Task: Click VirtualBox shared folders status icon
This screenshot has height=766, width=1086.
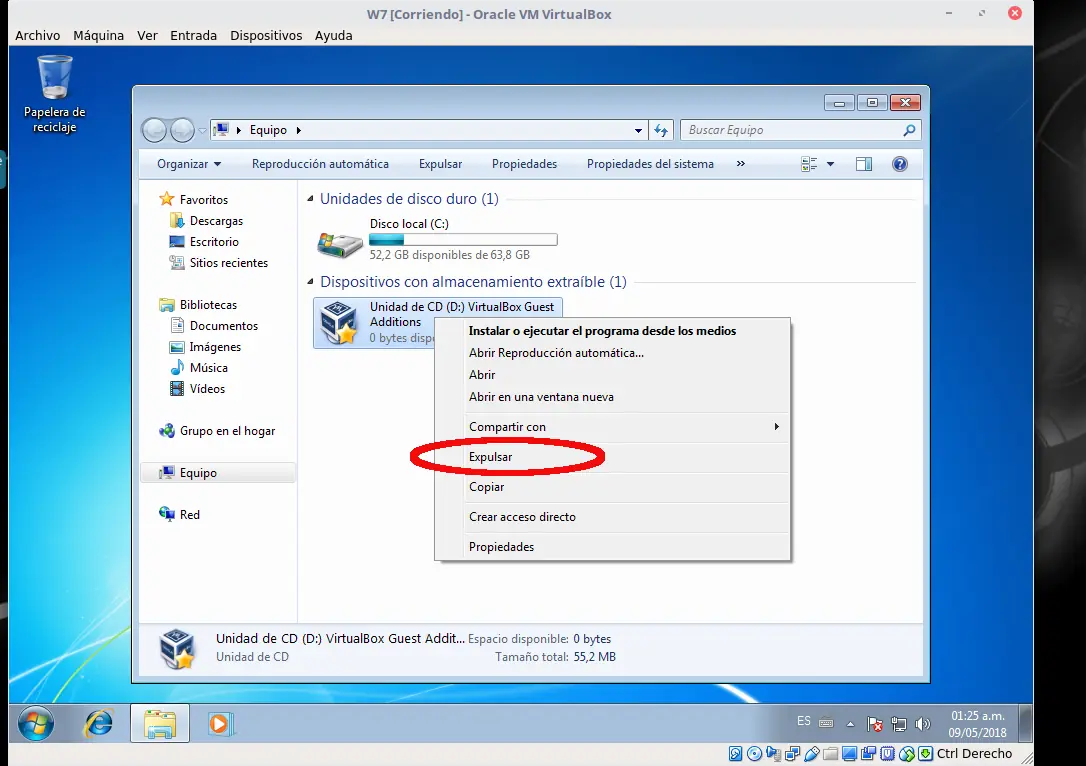Action: [x=830, y=754]
